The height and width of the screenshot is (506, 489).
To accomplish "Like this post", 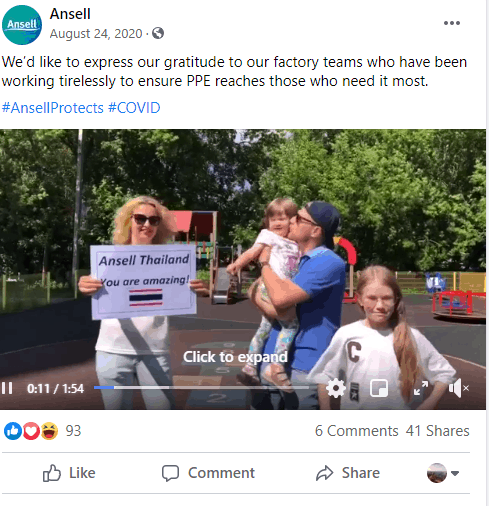I will tap(69, 473).
